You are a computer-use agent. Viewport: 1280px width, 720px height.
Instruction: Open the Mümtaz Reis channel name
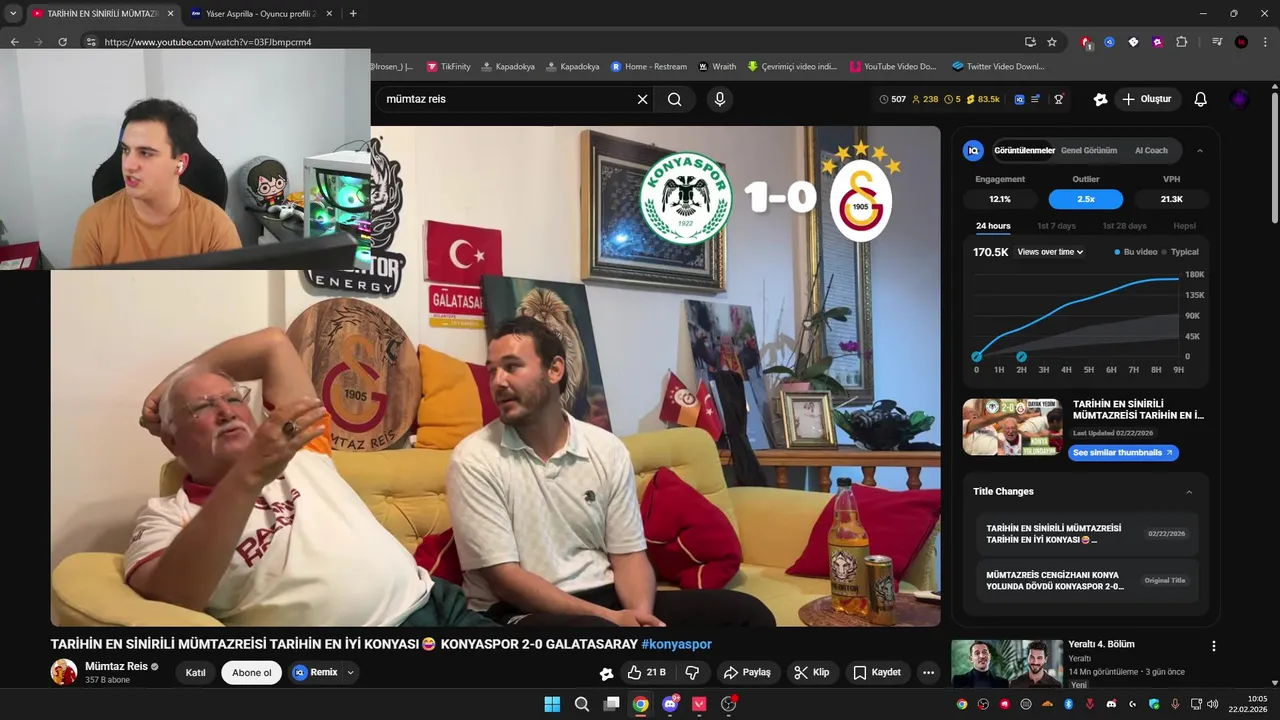(116, 666)
